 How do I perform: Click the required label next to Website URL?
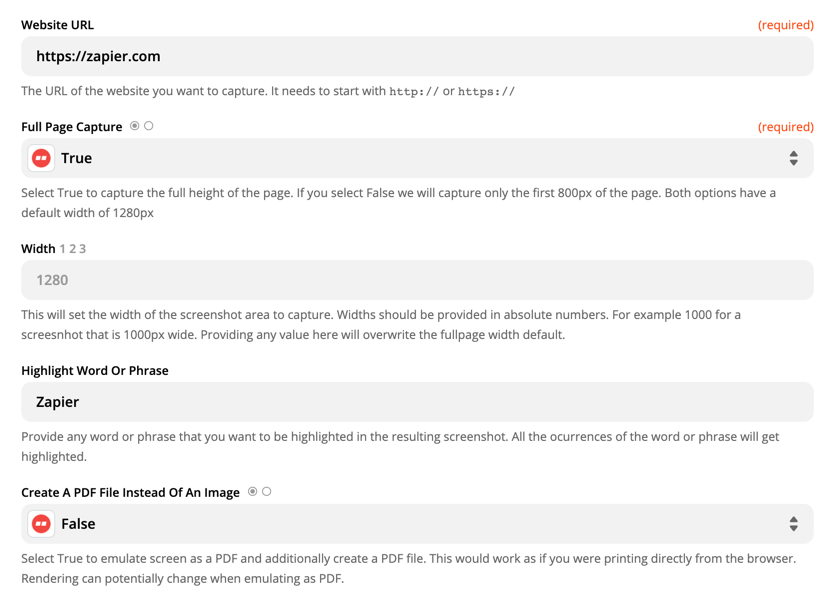coord(786,25)
